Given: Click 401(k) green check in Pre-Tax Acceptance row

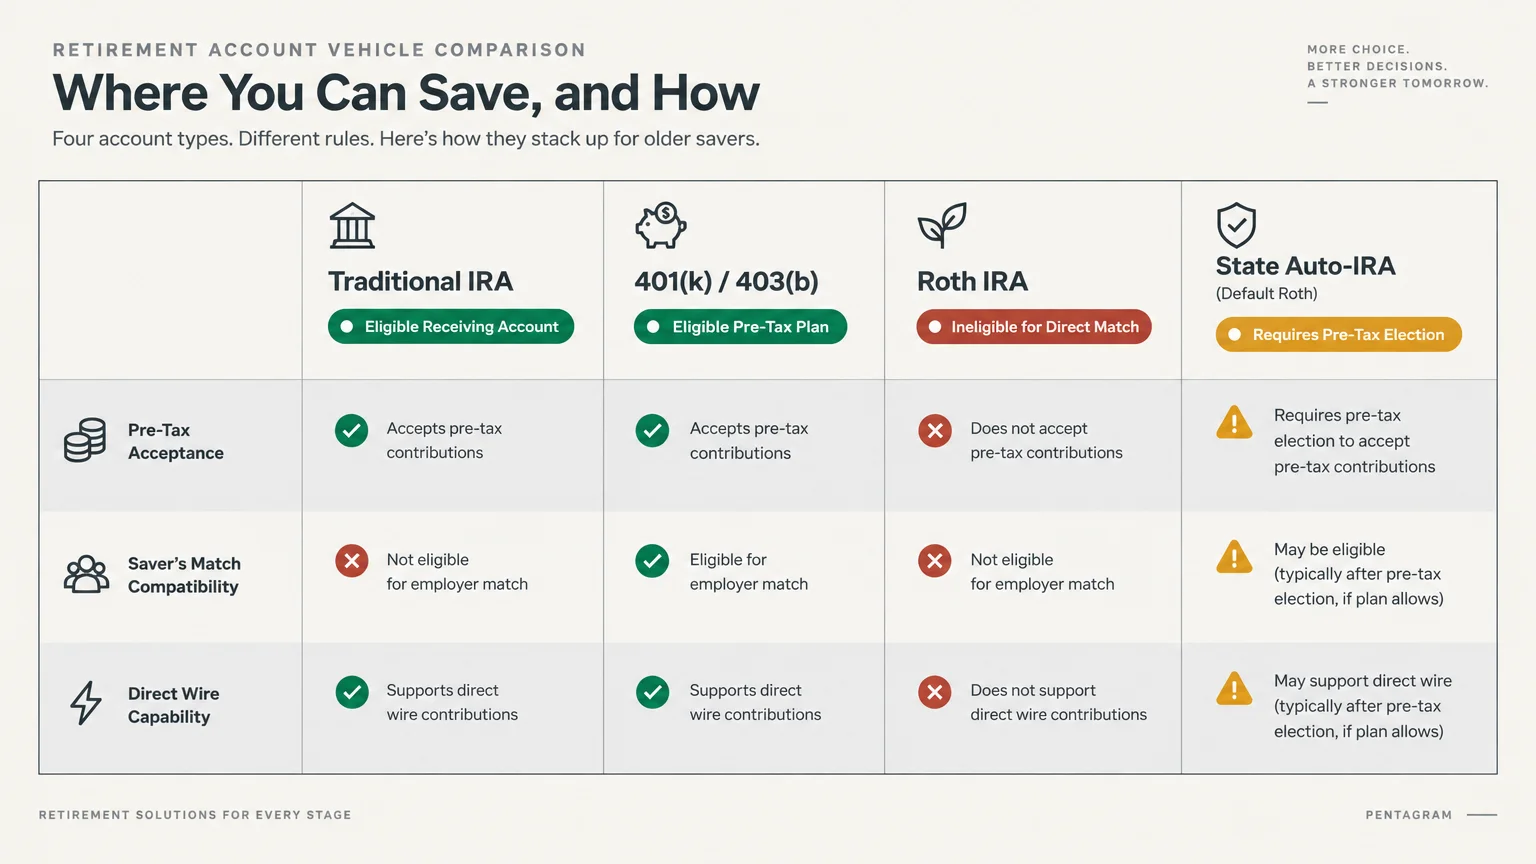Looking at the screenshot, I should coord(652,431).
